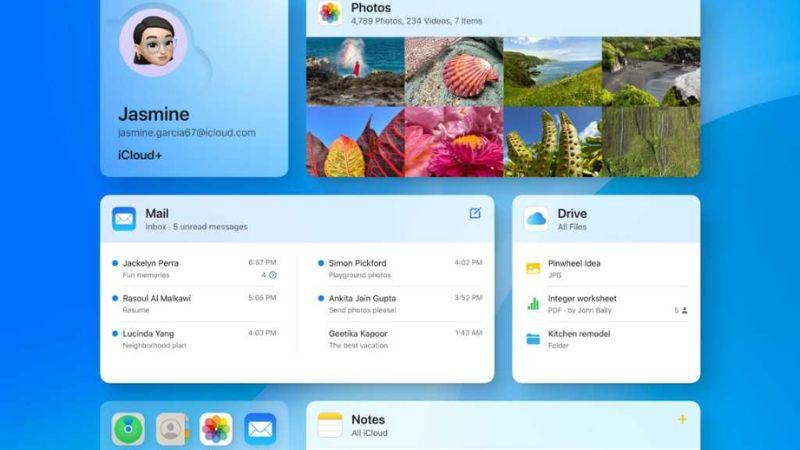Open the iCloud Drive cloud icon
Viewport: 800px width, 450px height.
click(536, 219)
